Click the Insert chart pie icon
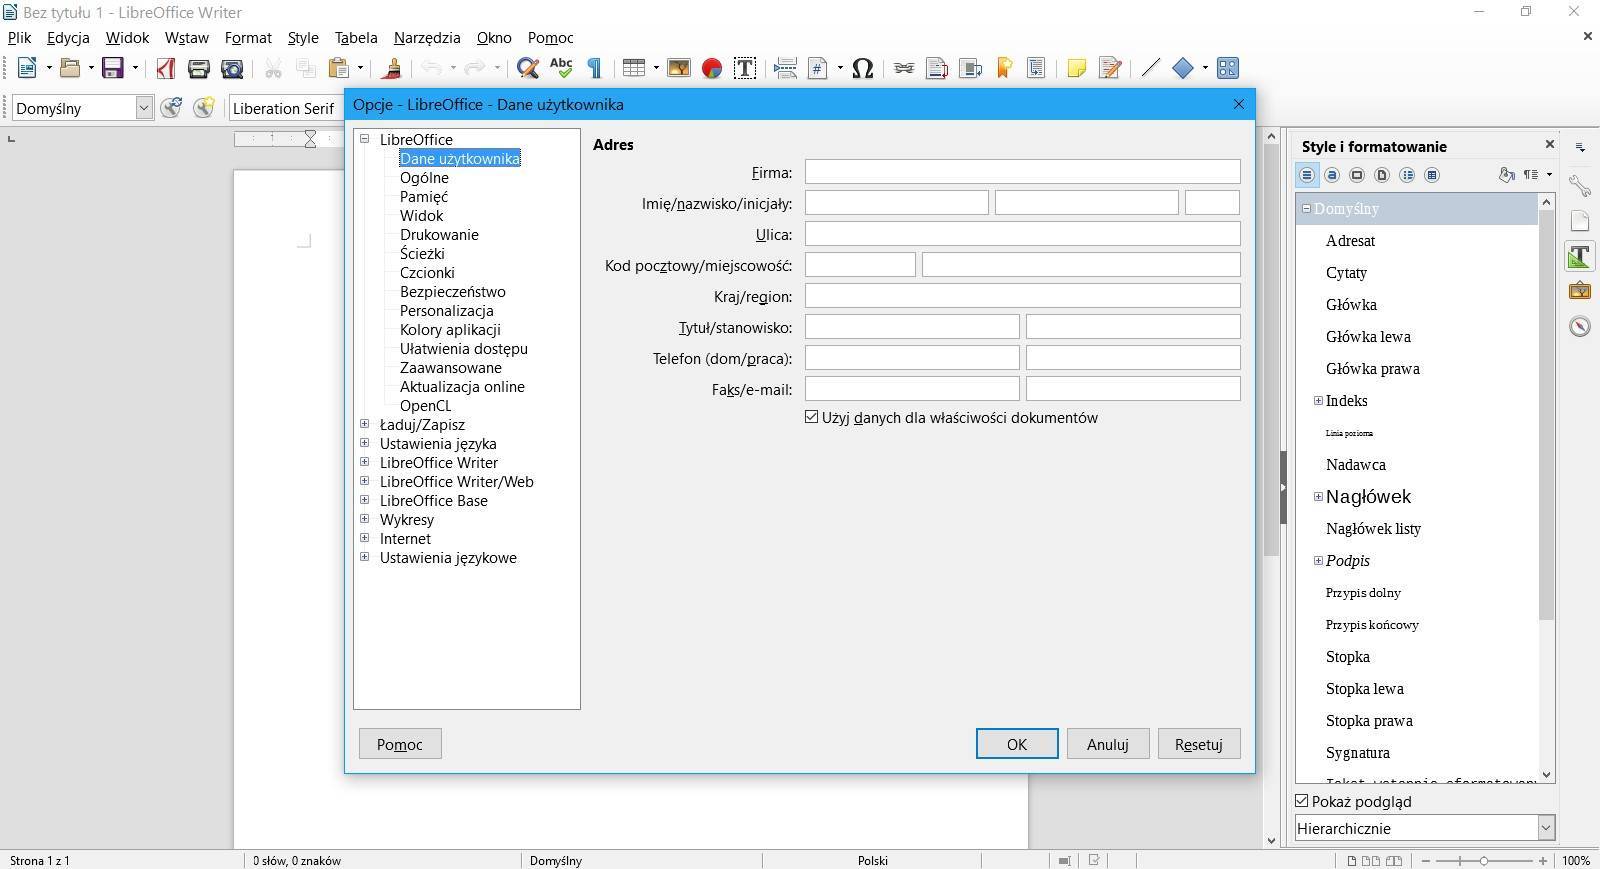This screenshot has width=1600, height=869. (712, 68)
